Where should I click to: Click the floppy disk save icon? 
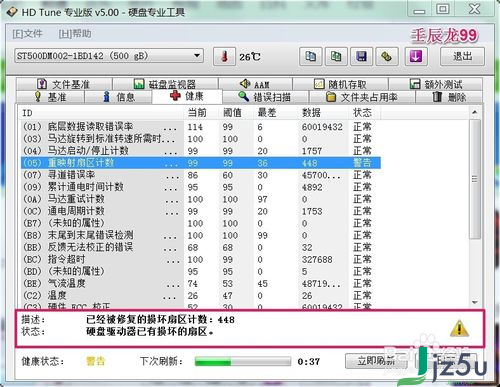click(361, 56)
